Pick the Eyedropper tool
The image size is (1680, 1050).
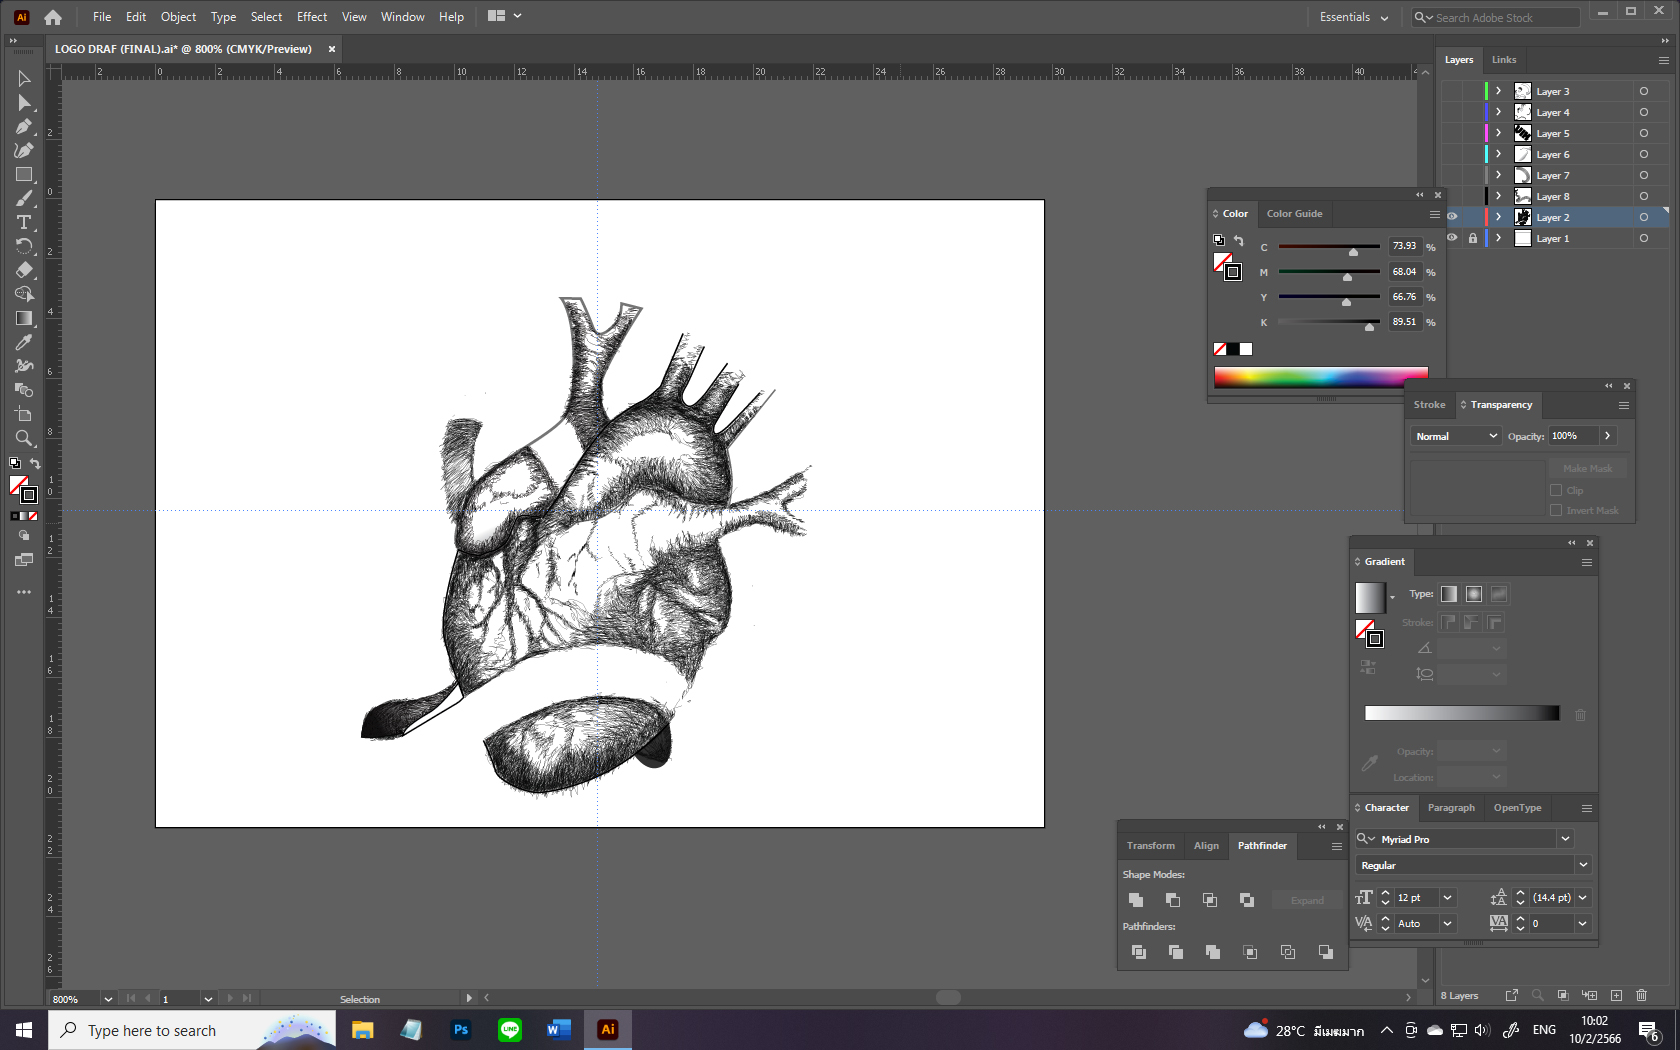[24, 342]
